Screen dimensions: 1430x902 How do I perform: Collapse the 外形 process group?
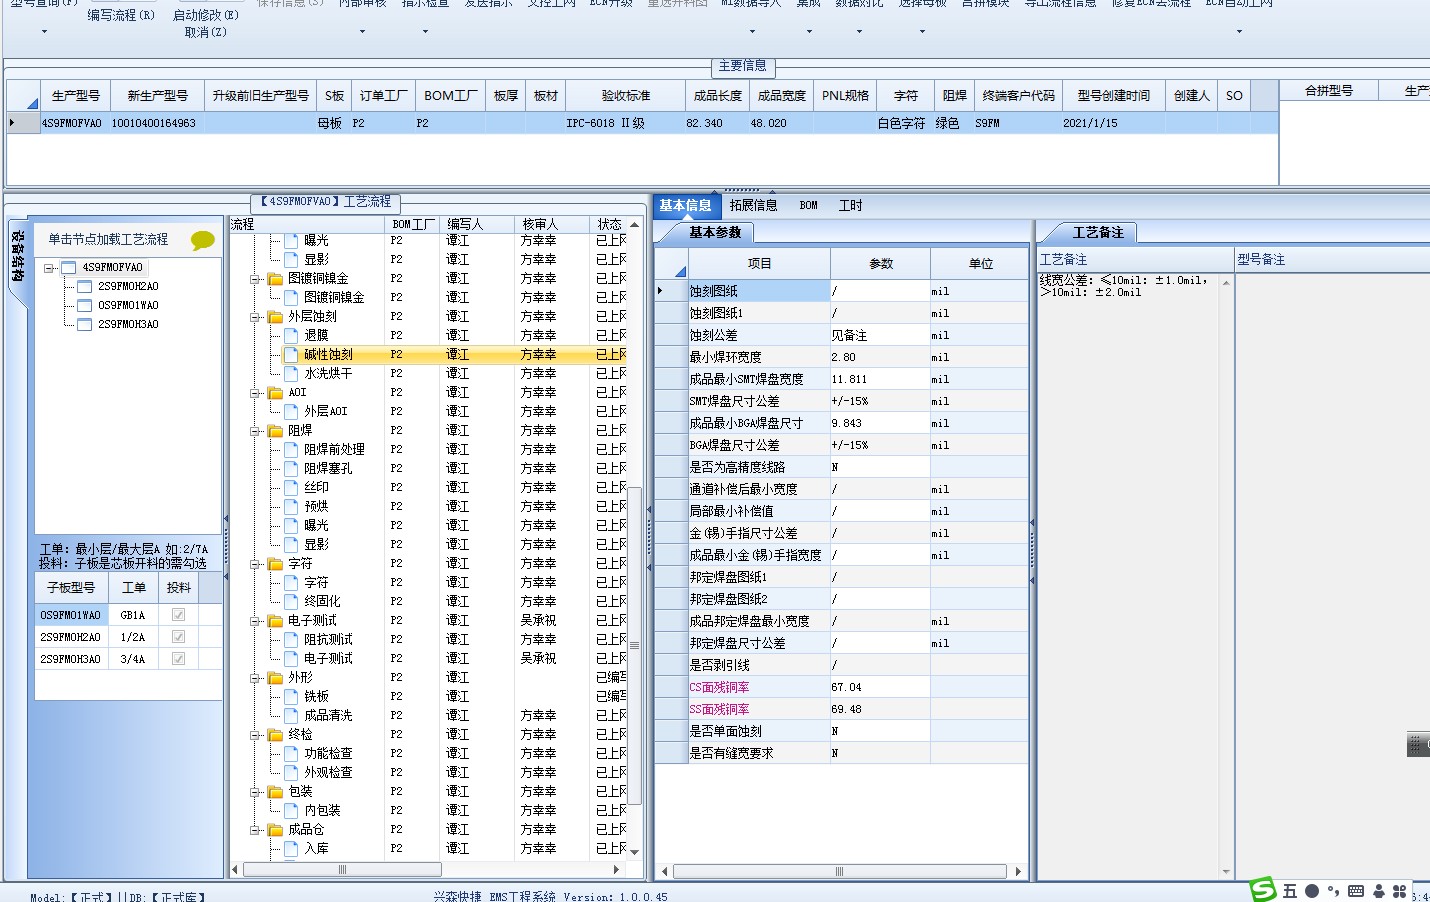pyautogui.click(x=255, y=678)
